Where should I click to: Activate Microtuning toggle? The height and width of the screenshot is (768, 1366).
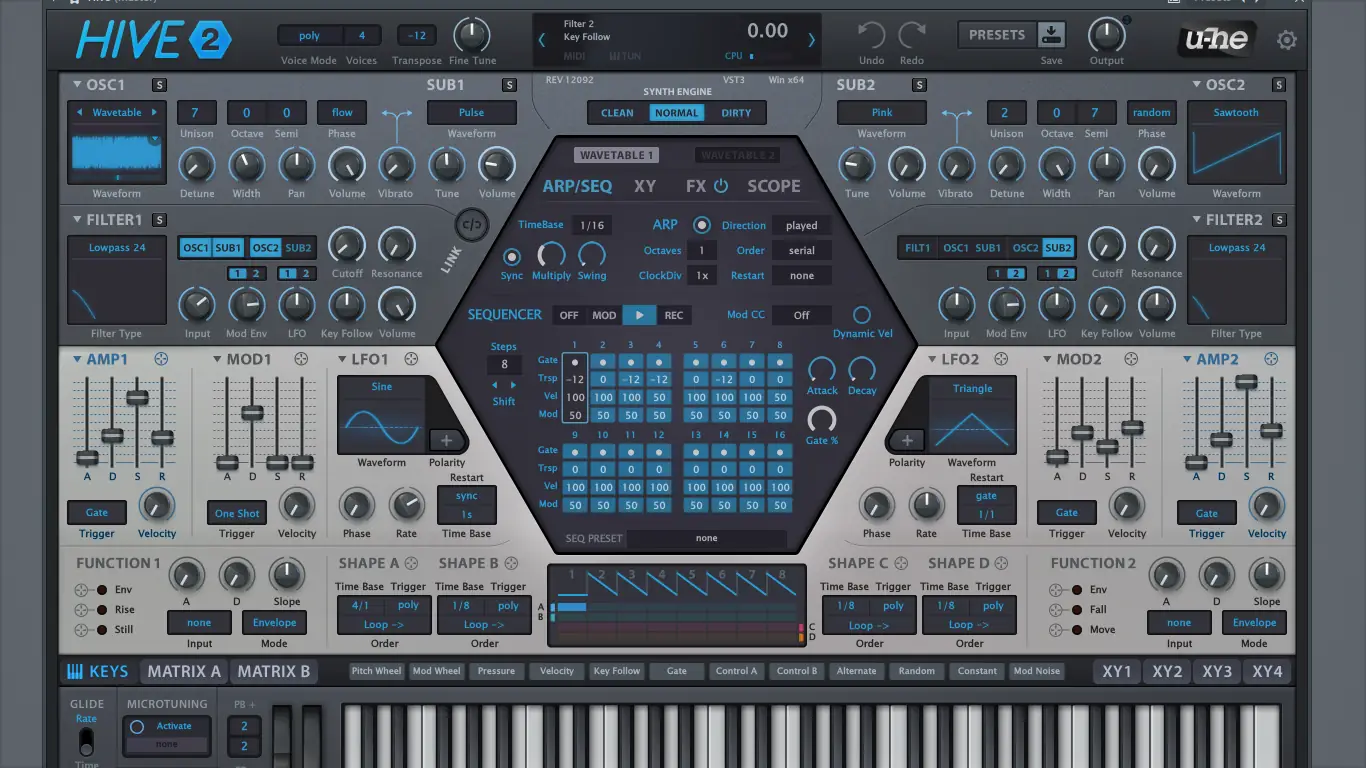[x=138, y=727]
